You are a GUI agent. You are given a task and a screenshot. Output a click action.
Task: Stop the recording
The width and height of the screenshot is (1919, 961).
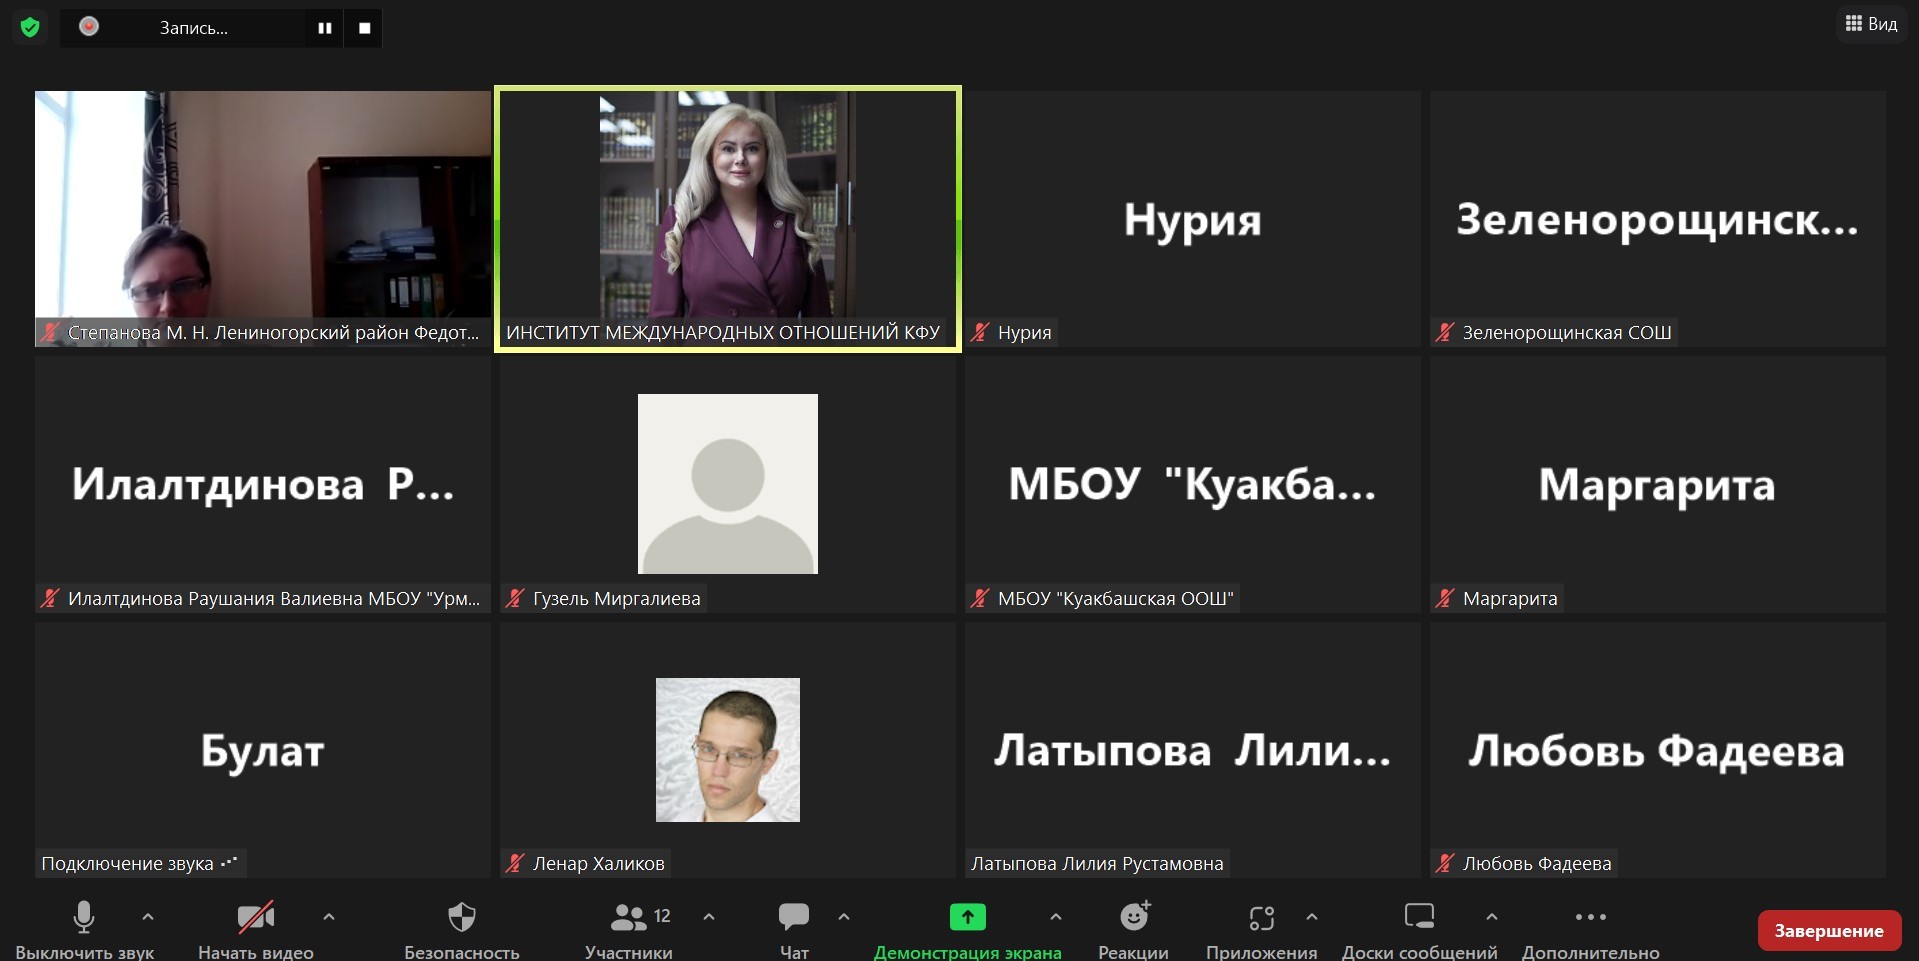364,28
